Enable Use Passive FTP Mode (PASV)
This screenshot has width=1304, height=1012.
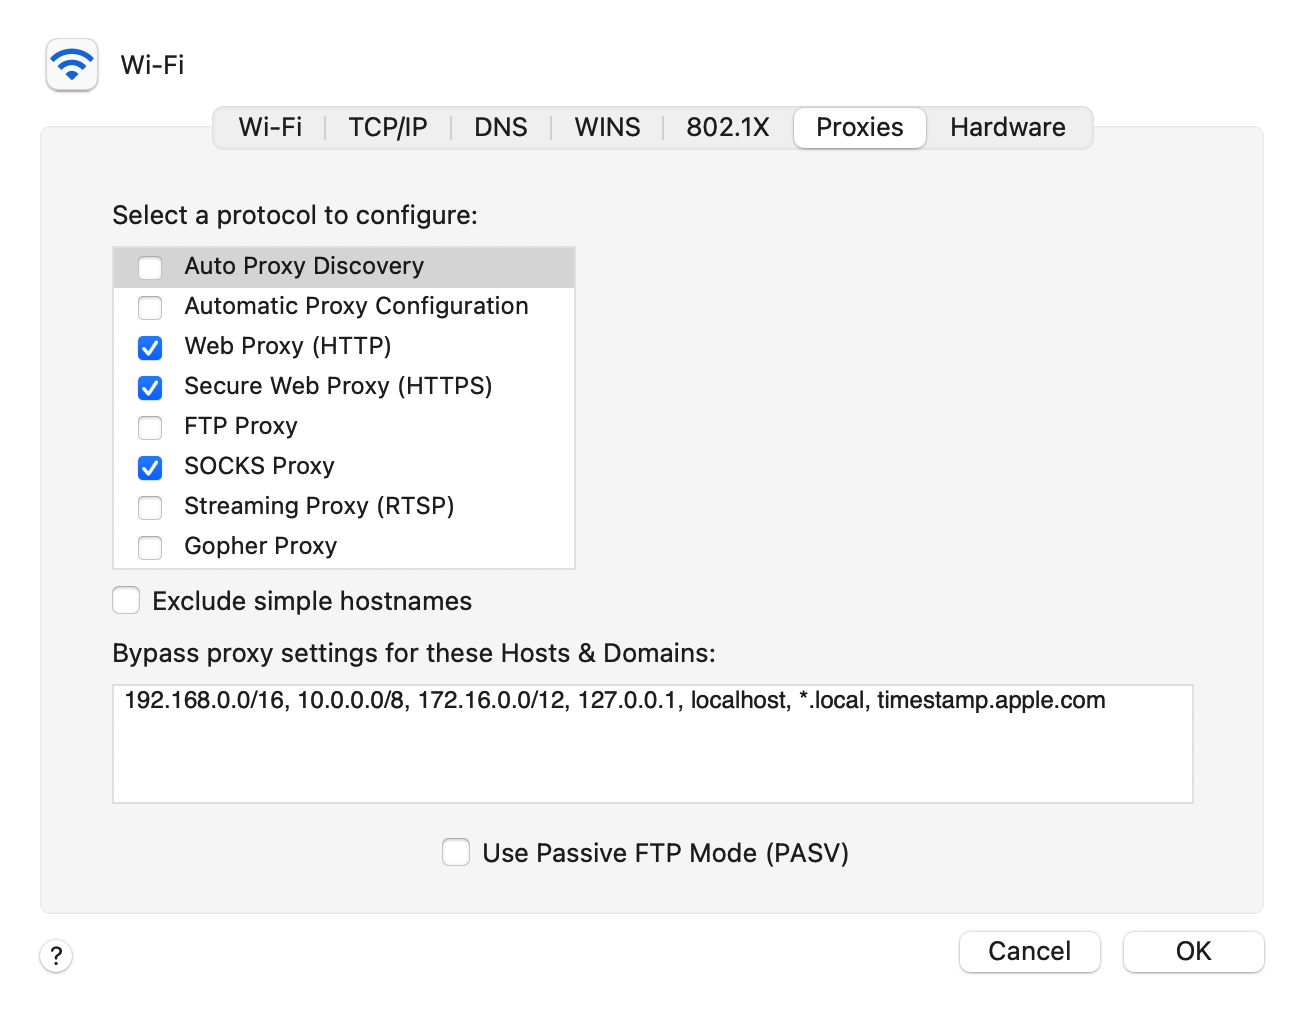pos(456,852)
